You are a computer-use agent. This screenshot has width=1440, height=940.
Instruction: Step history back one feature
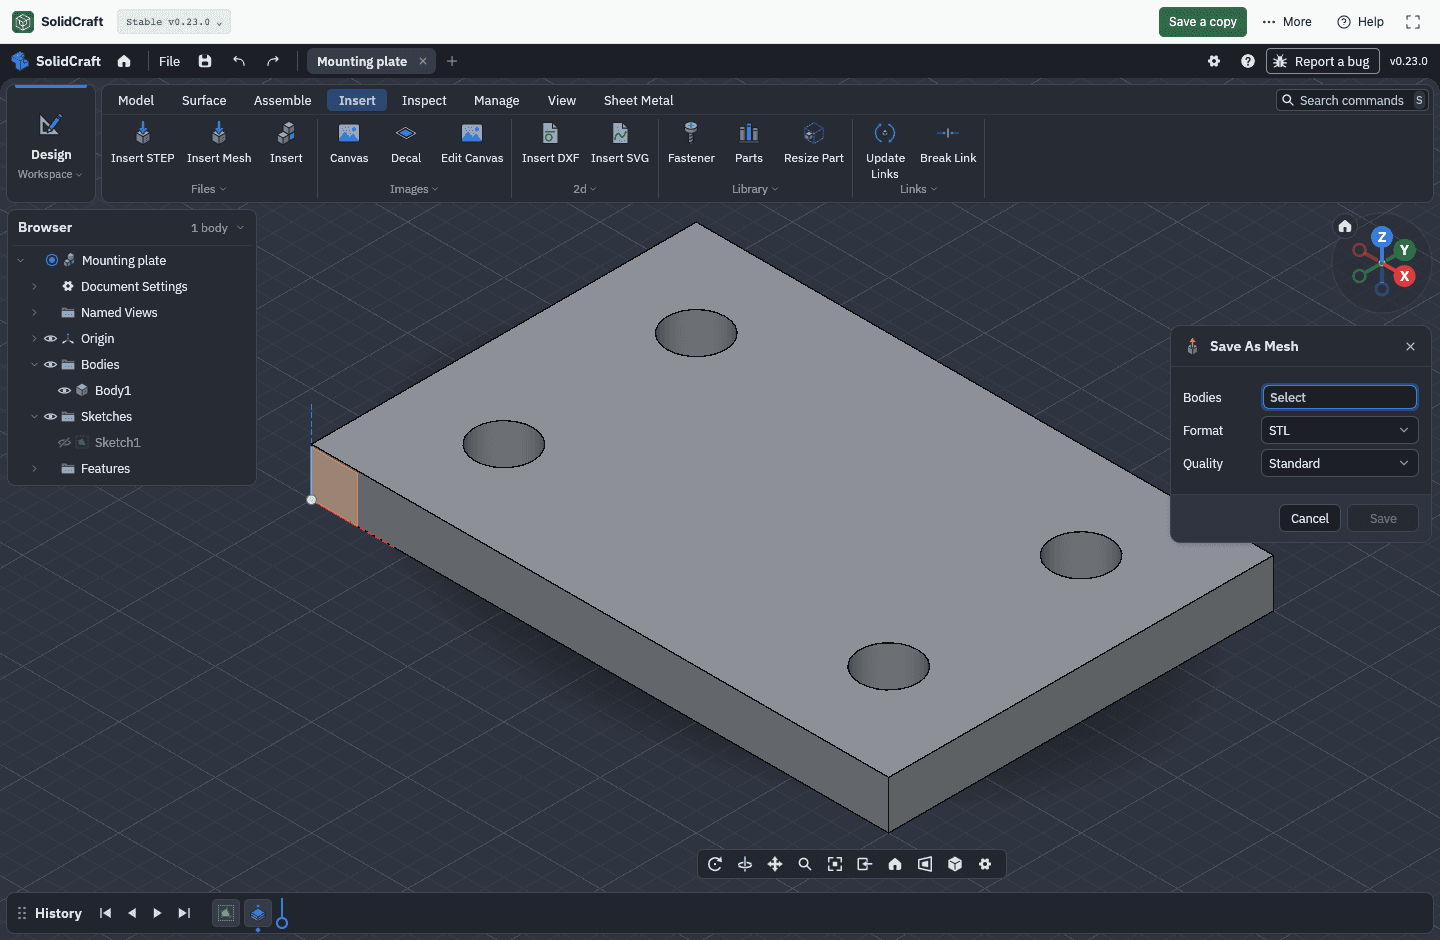(x=131, y=913)
